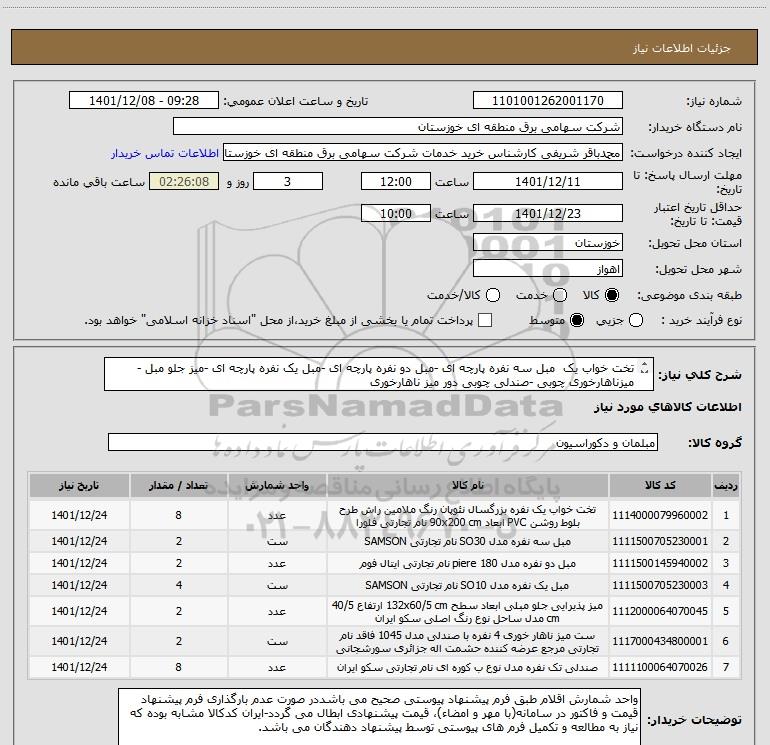
Task: Select product code 1115007052300003
Action: click(x=660, y=585)
